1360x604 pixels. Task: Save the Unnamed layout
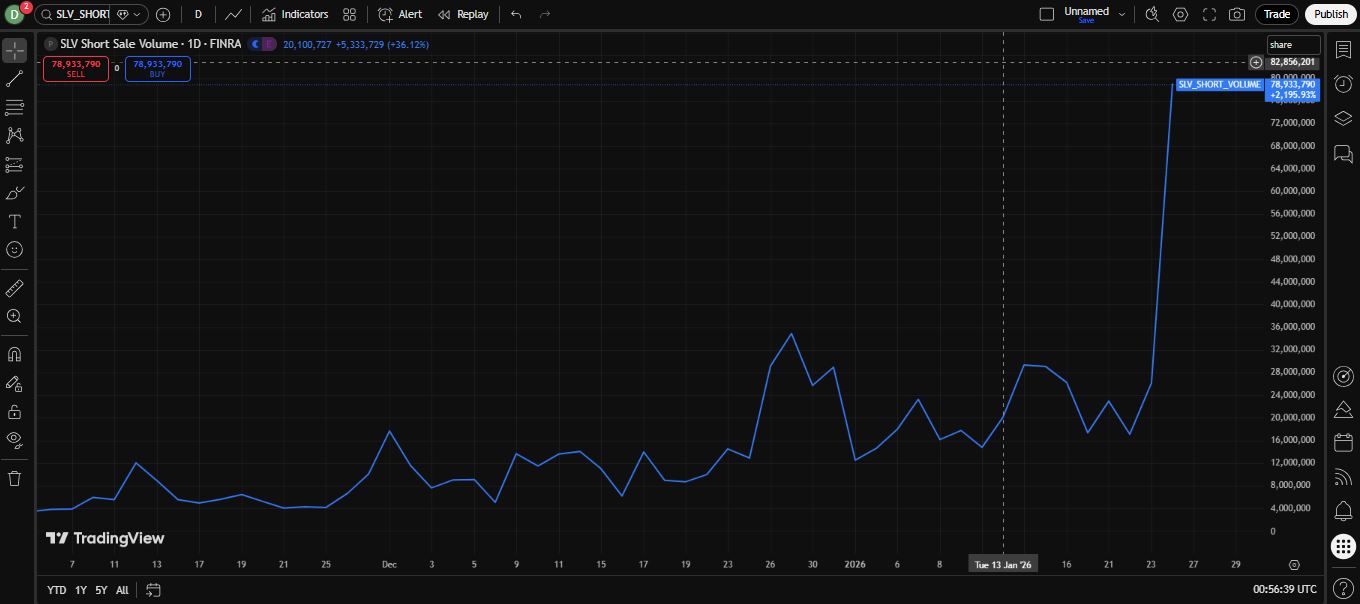(1086, 20)
